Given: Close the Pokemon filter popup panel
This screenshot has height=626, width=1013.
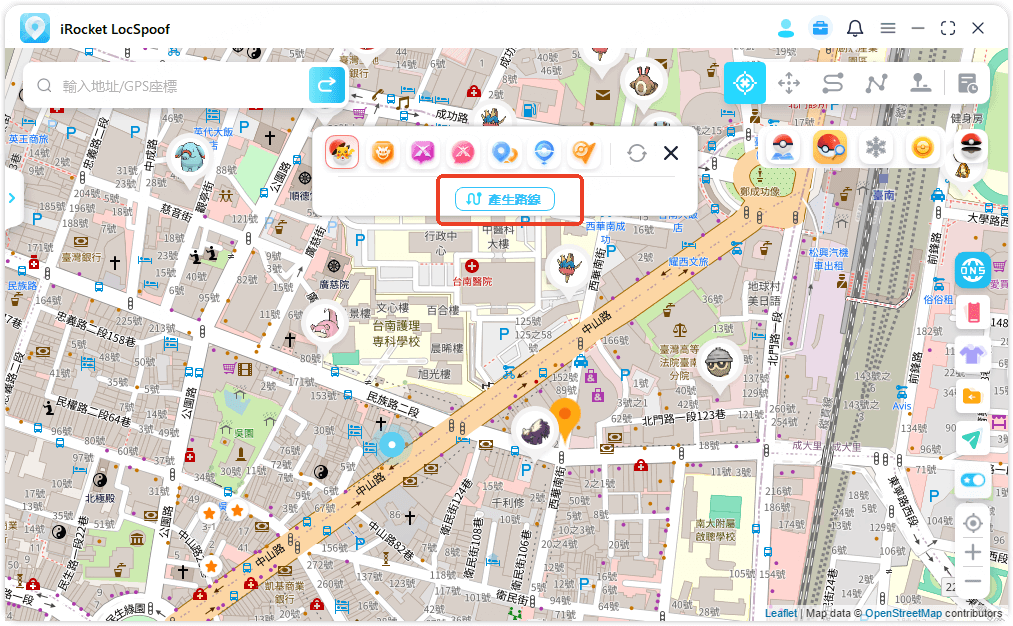Looking at the screenshot, I should point(671,153).
